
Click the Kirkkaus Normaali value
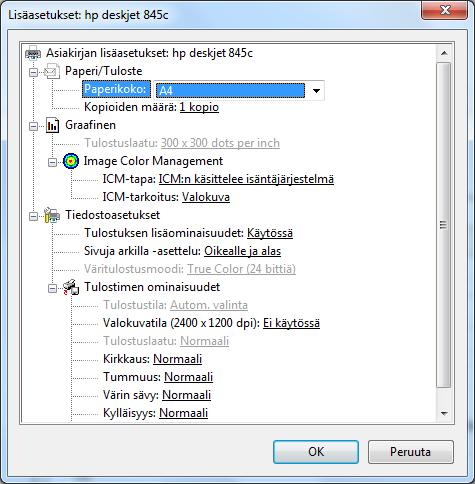[177, 359]
